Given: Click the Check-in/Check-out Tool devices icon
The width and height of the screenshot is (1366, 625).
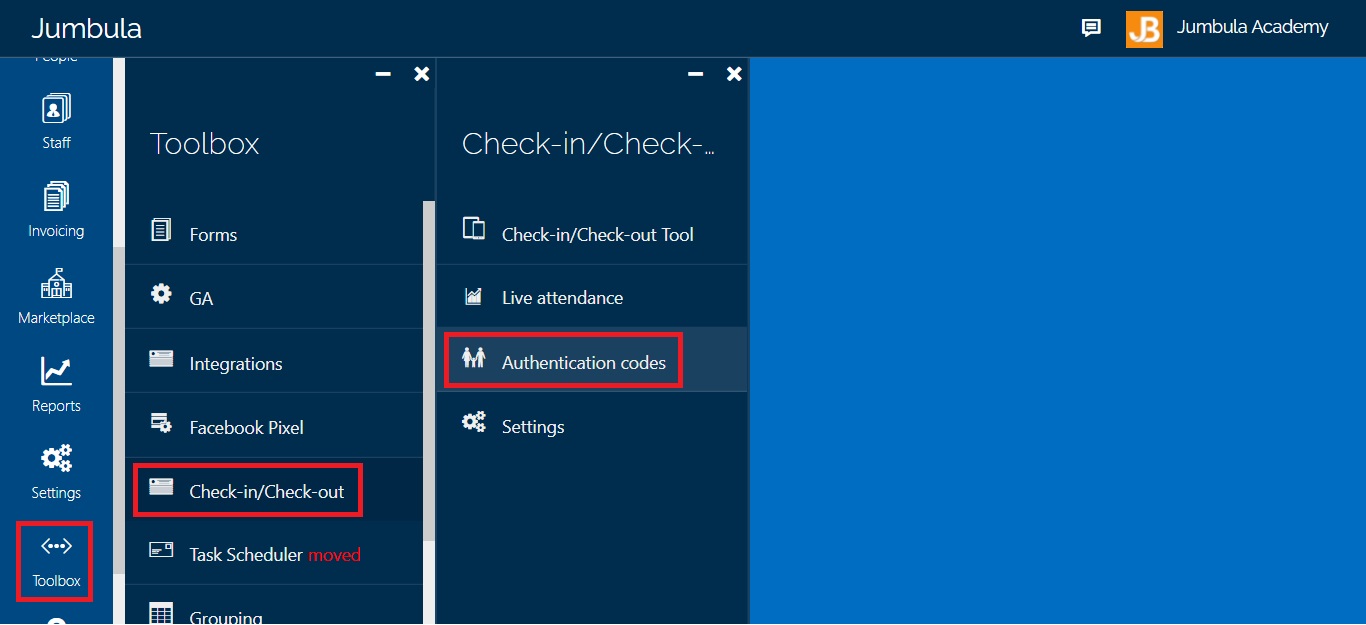Looking at the screenshot, I should click(474, 229).
